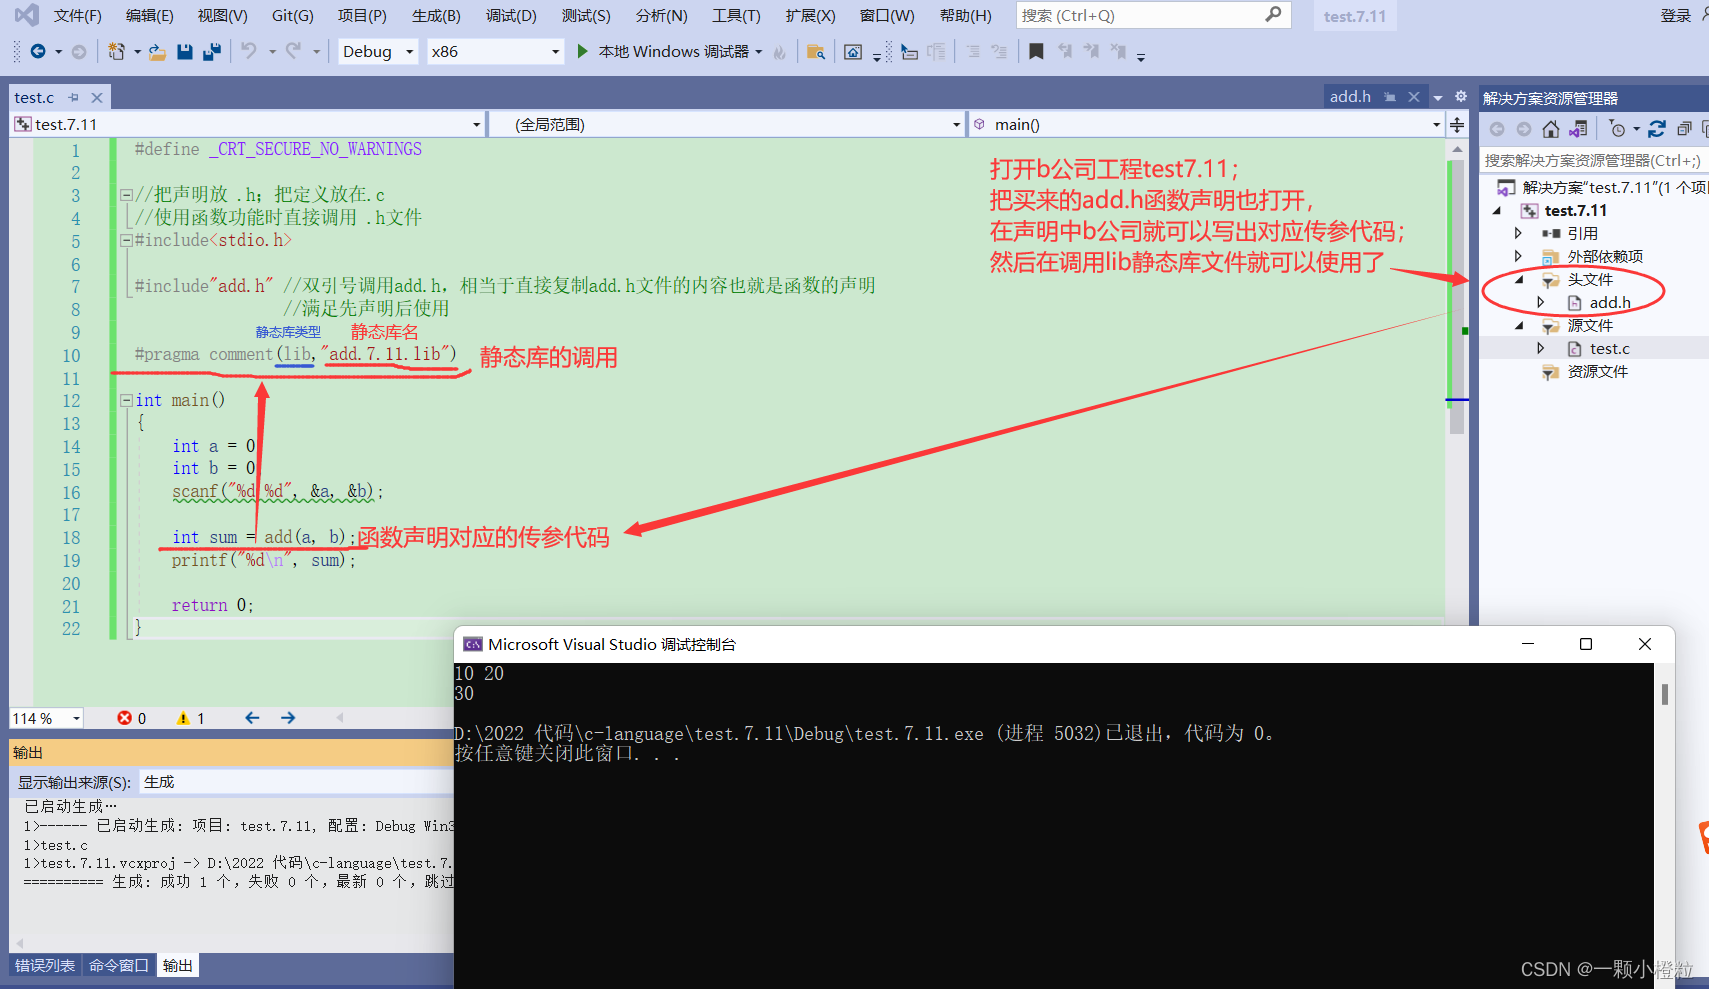
Task: Click the Save All toolbar icon
Action: tap(211, 52)
